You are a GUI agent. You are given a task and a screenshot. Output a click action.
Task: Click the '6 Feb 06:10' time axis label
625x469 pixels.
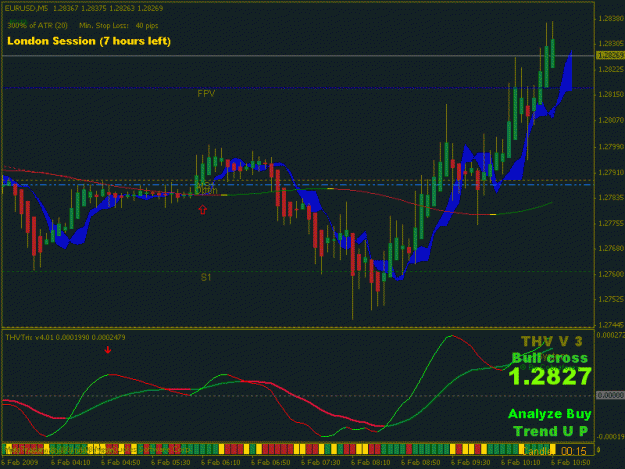click(220, 463)
